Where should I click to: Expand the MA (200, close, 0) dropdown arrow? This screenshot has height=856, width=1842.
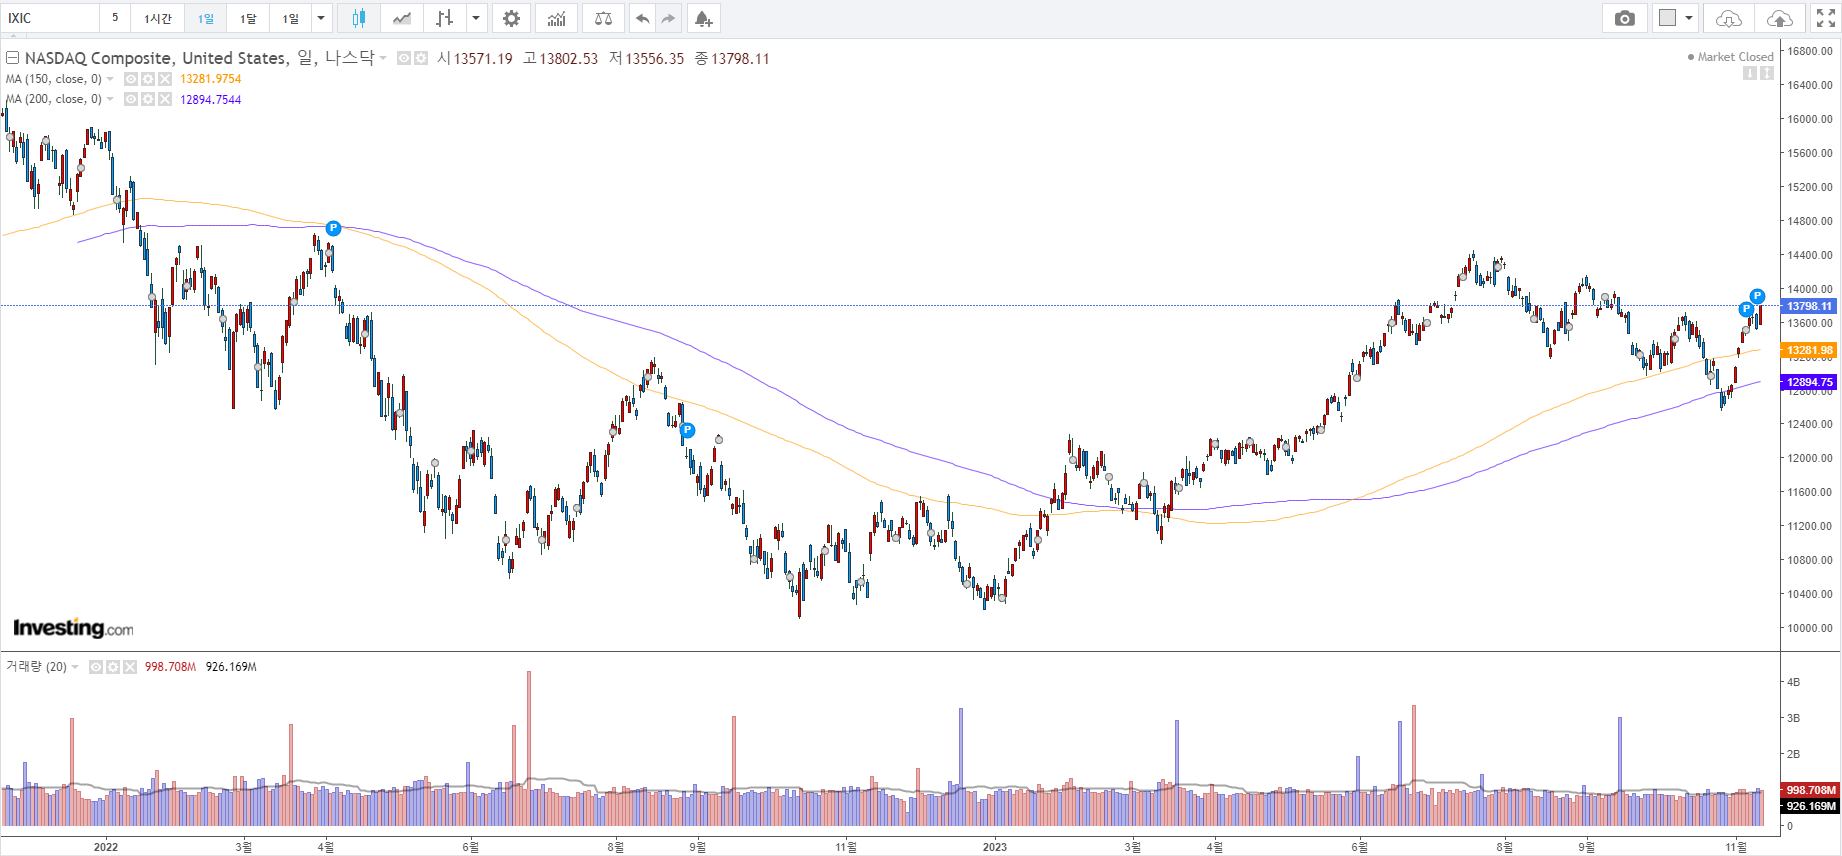(x=110, y=99)
